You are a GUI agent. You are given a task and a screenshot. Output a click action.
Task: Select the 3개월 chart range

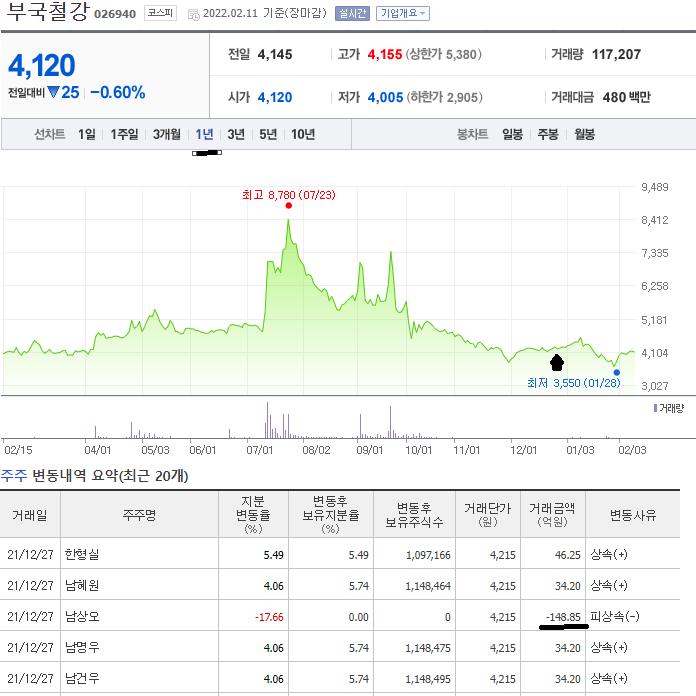tap(167, 134)
